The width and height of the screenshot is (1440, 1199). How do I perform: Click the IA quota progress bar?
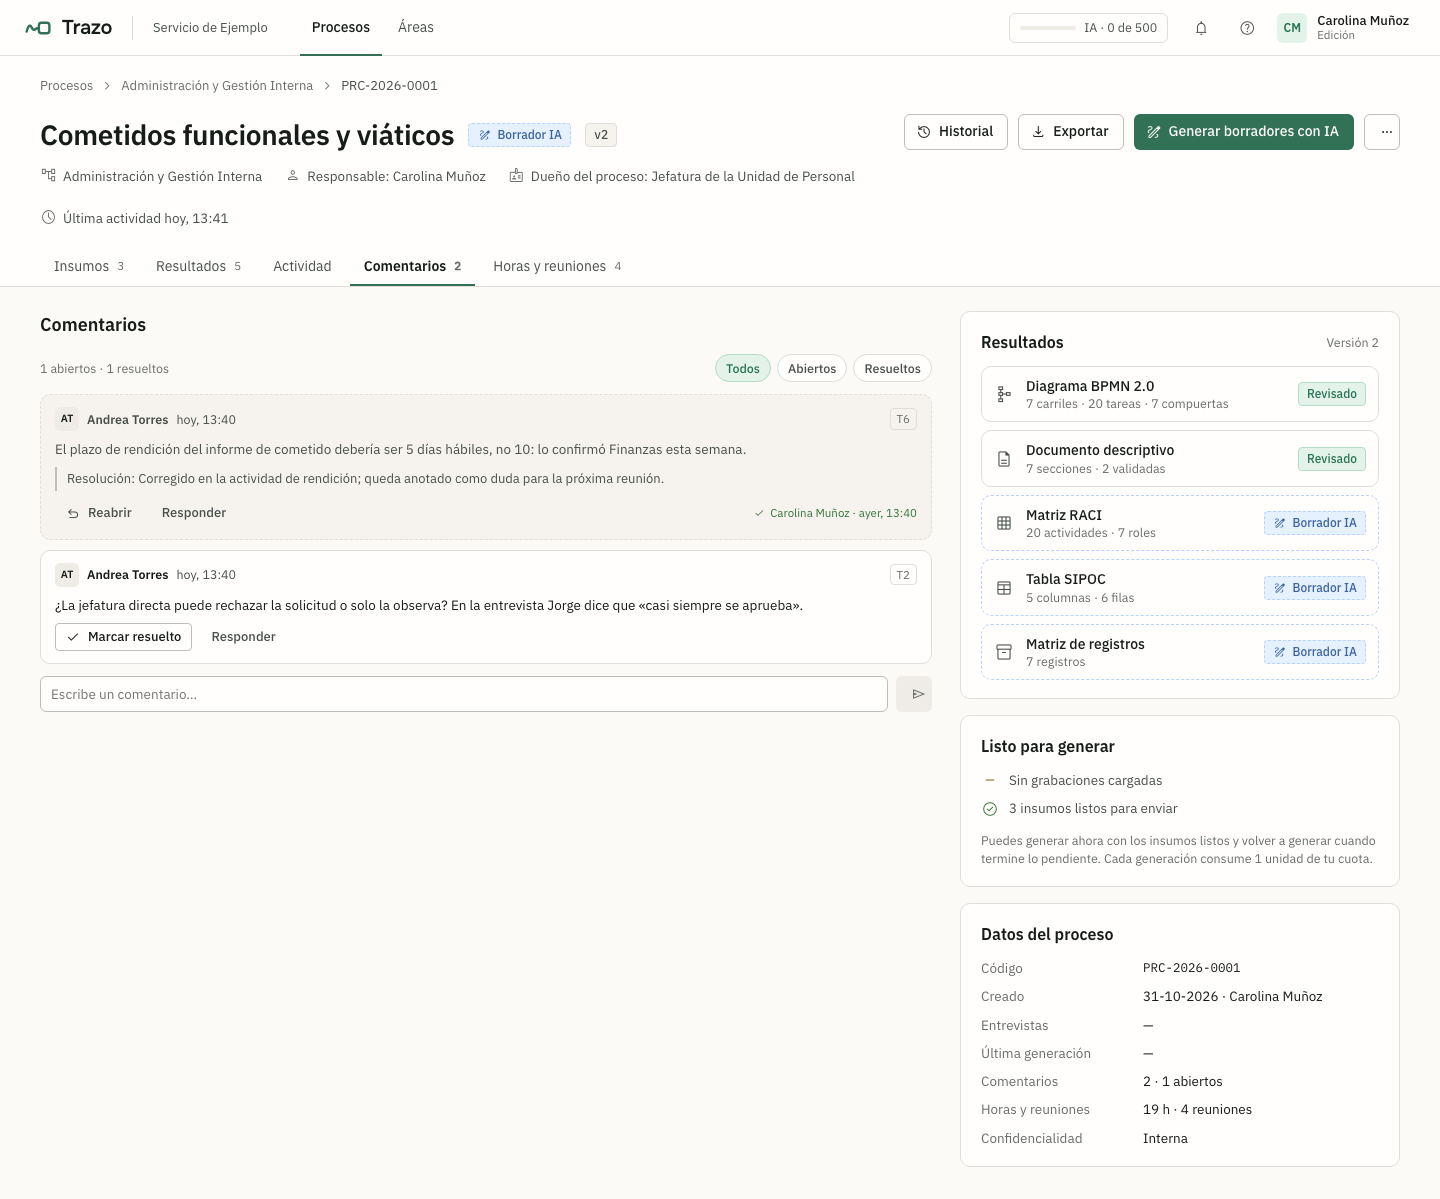pos(1048,28)
